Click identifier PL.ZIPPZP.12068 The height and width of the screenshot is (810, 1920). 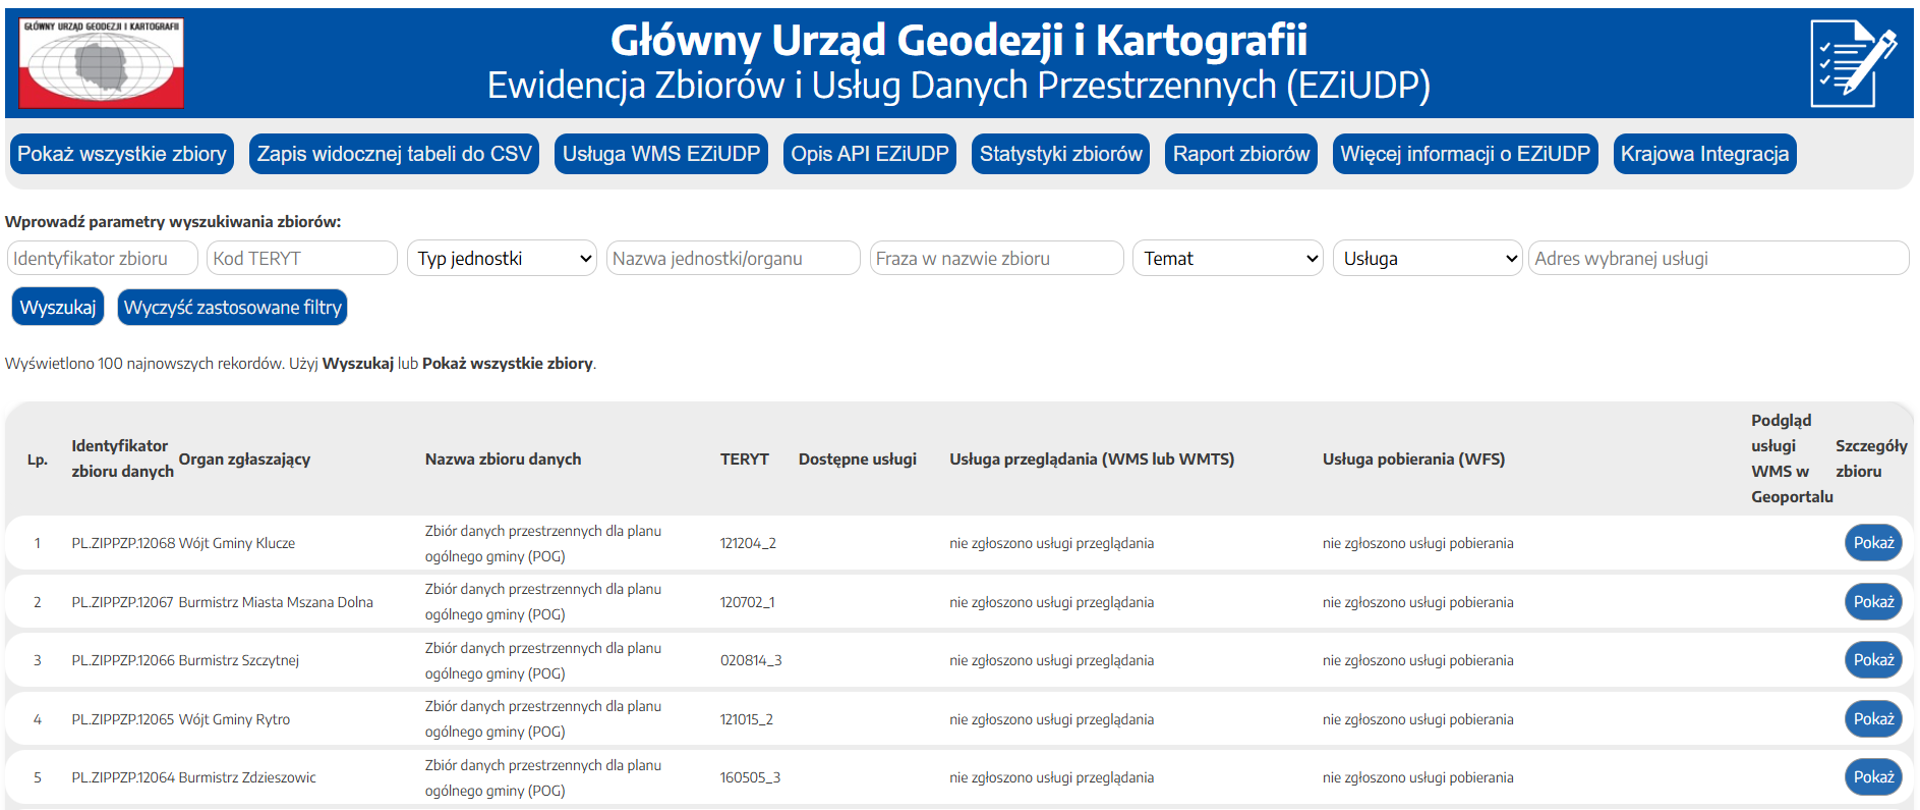pyautogui.click(x=123, y=543)
